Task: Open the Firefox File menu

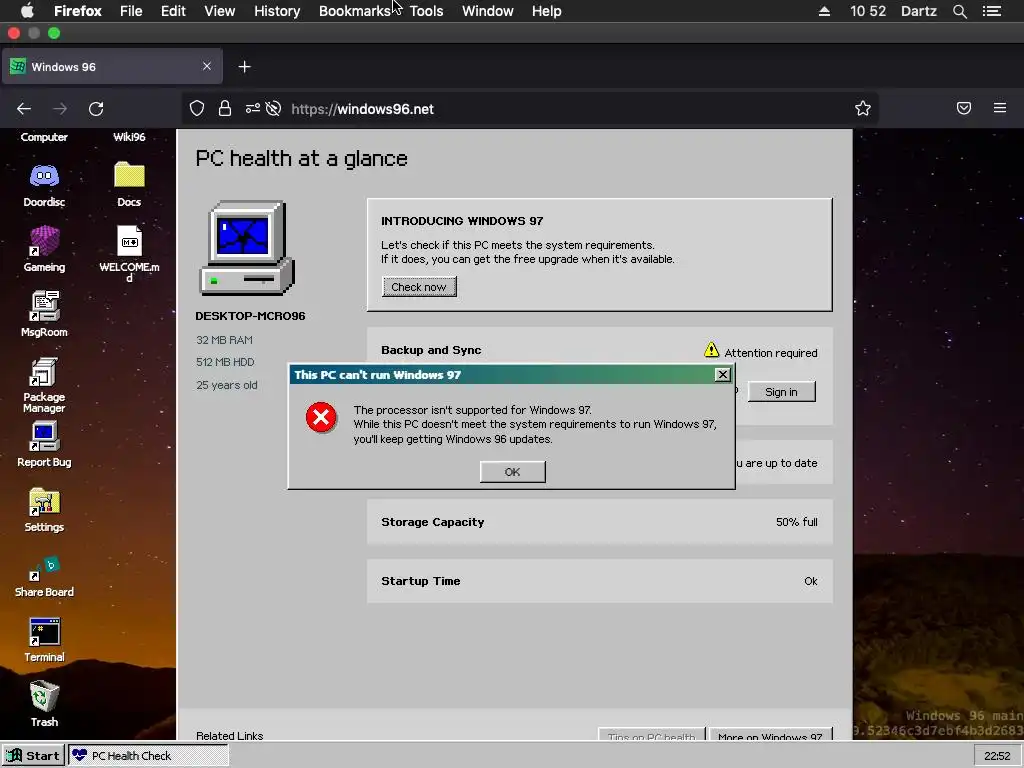Action: point(131,11)
